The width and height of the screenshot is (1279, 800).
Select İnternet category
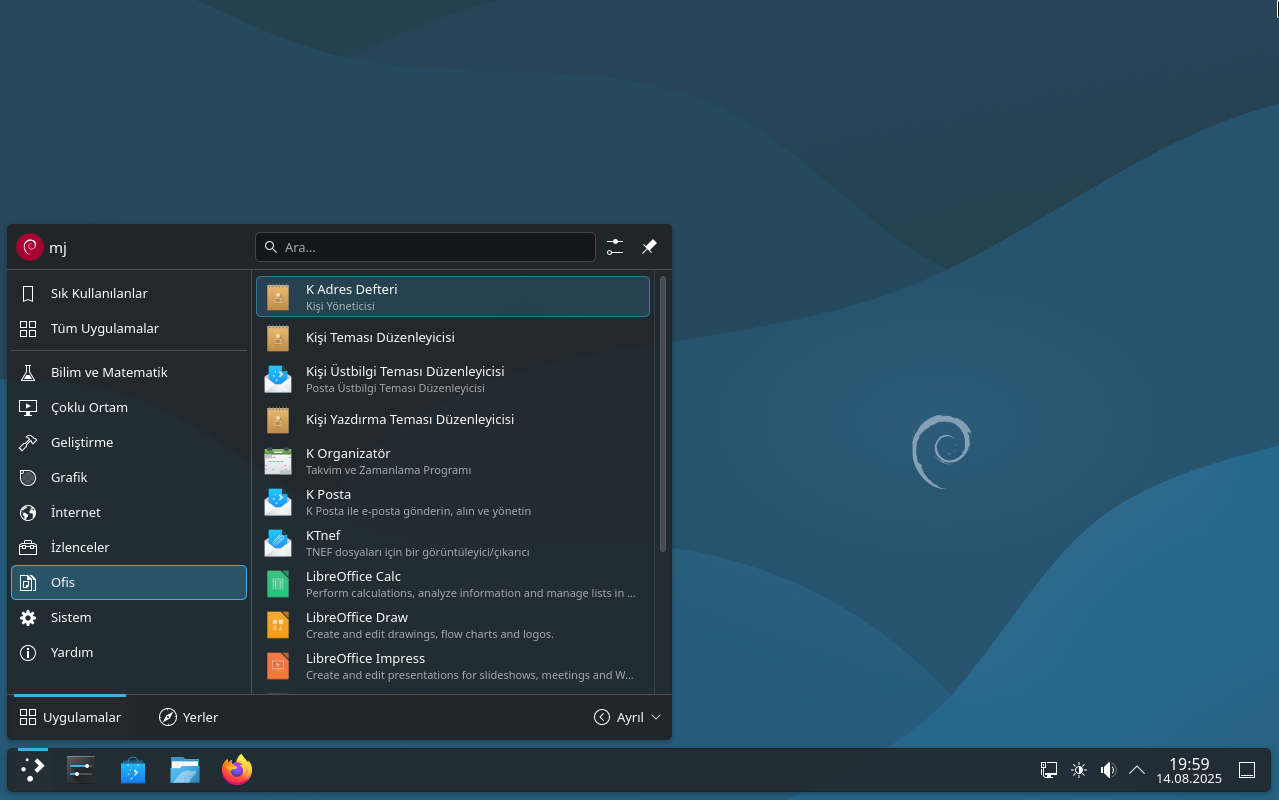[129, 513]
